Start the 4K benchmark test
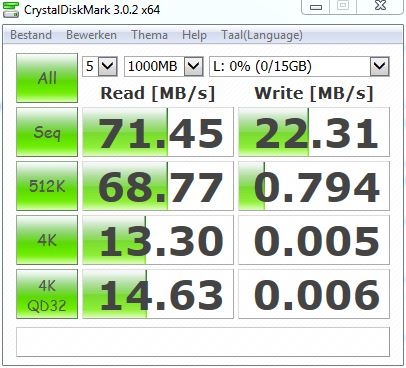 tap(47, 240)
